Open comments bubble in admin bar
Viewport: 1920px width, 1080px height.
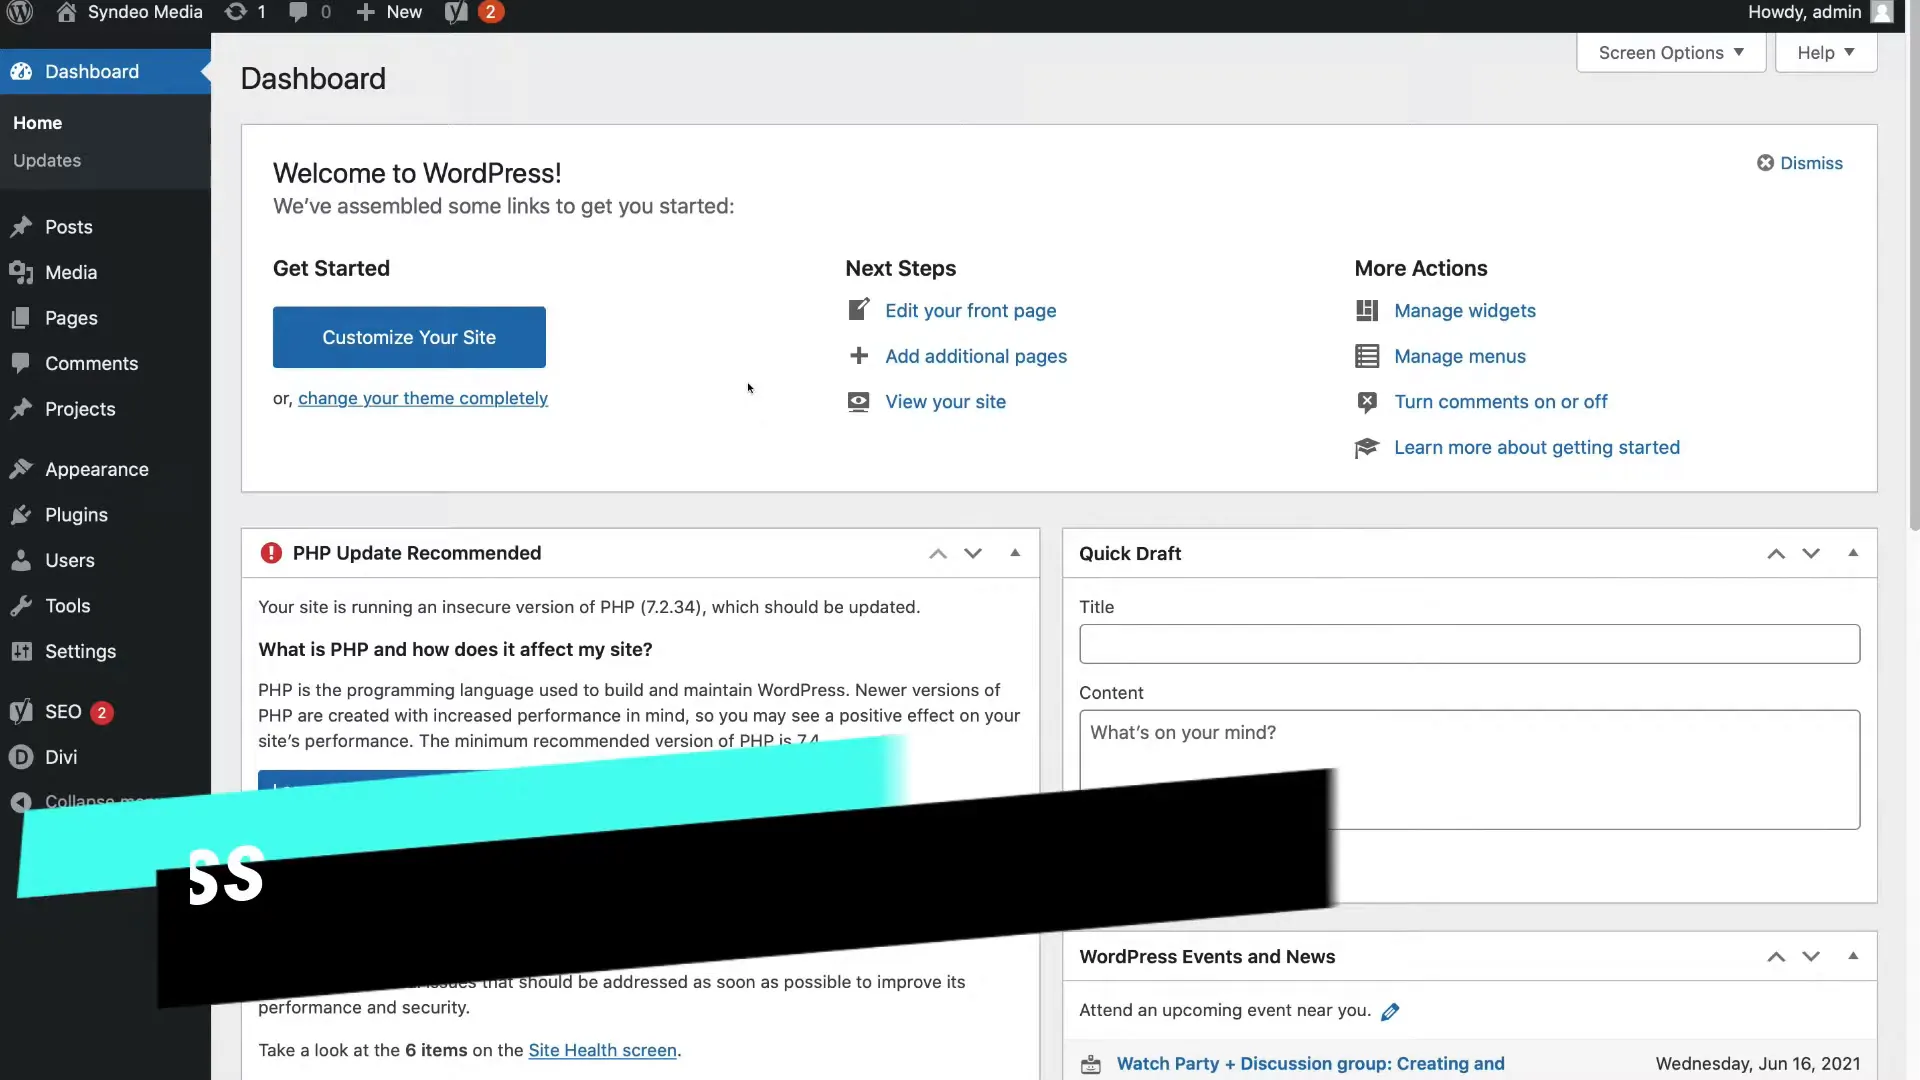coord(298,12)
